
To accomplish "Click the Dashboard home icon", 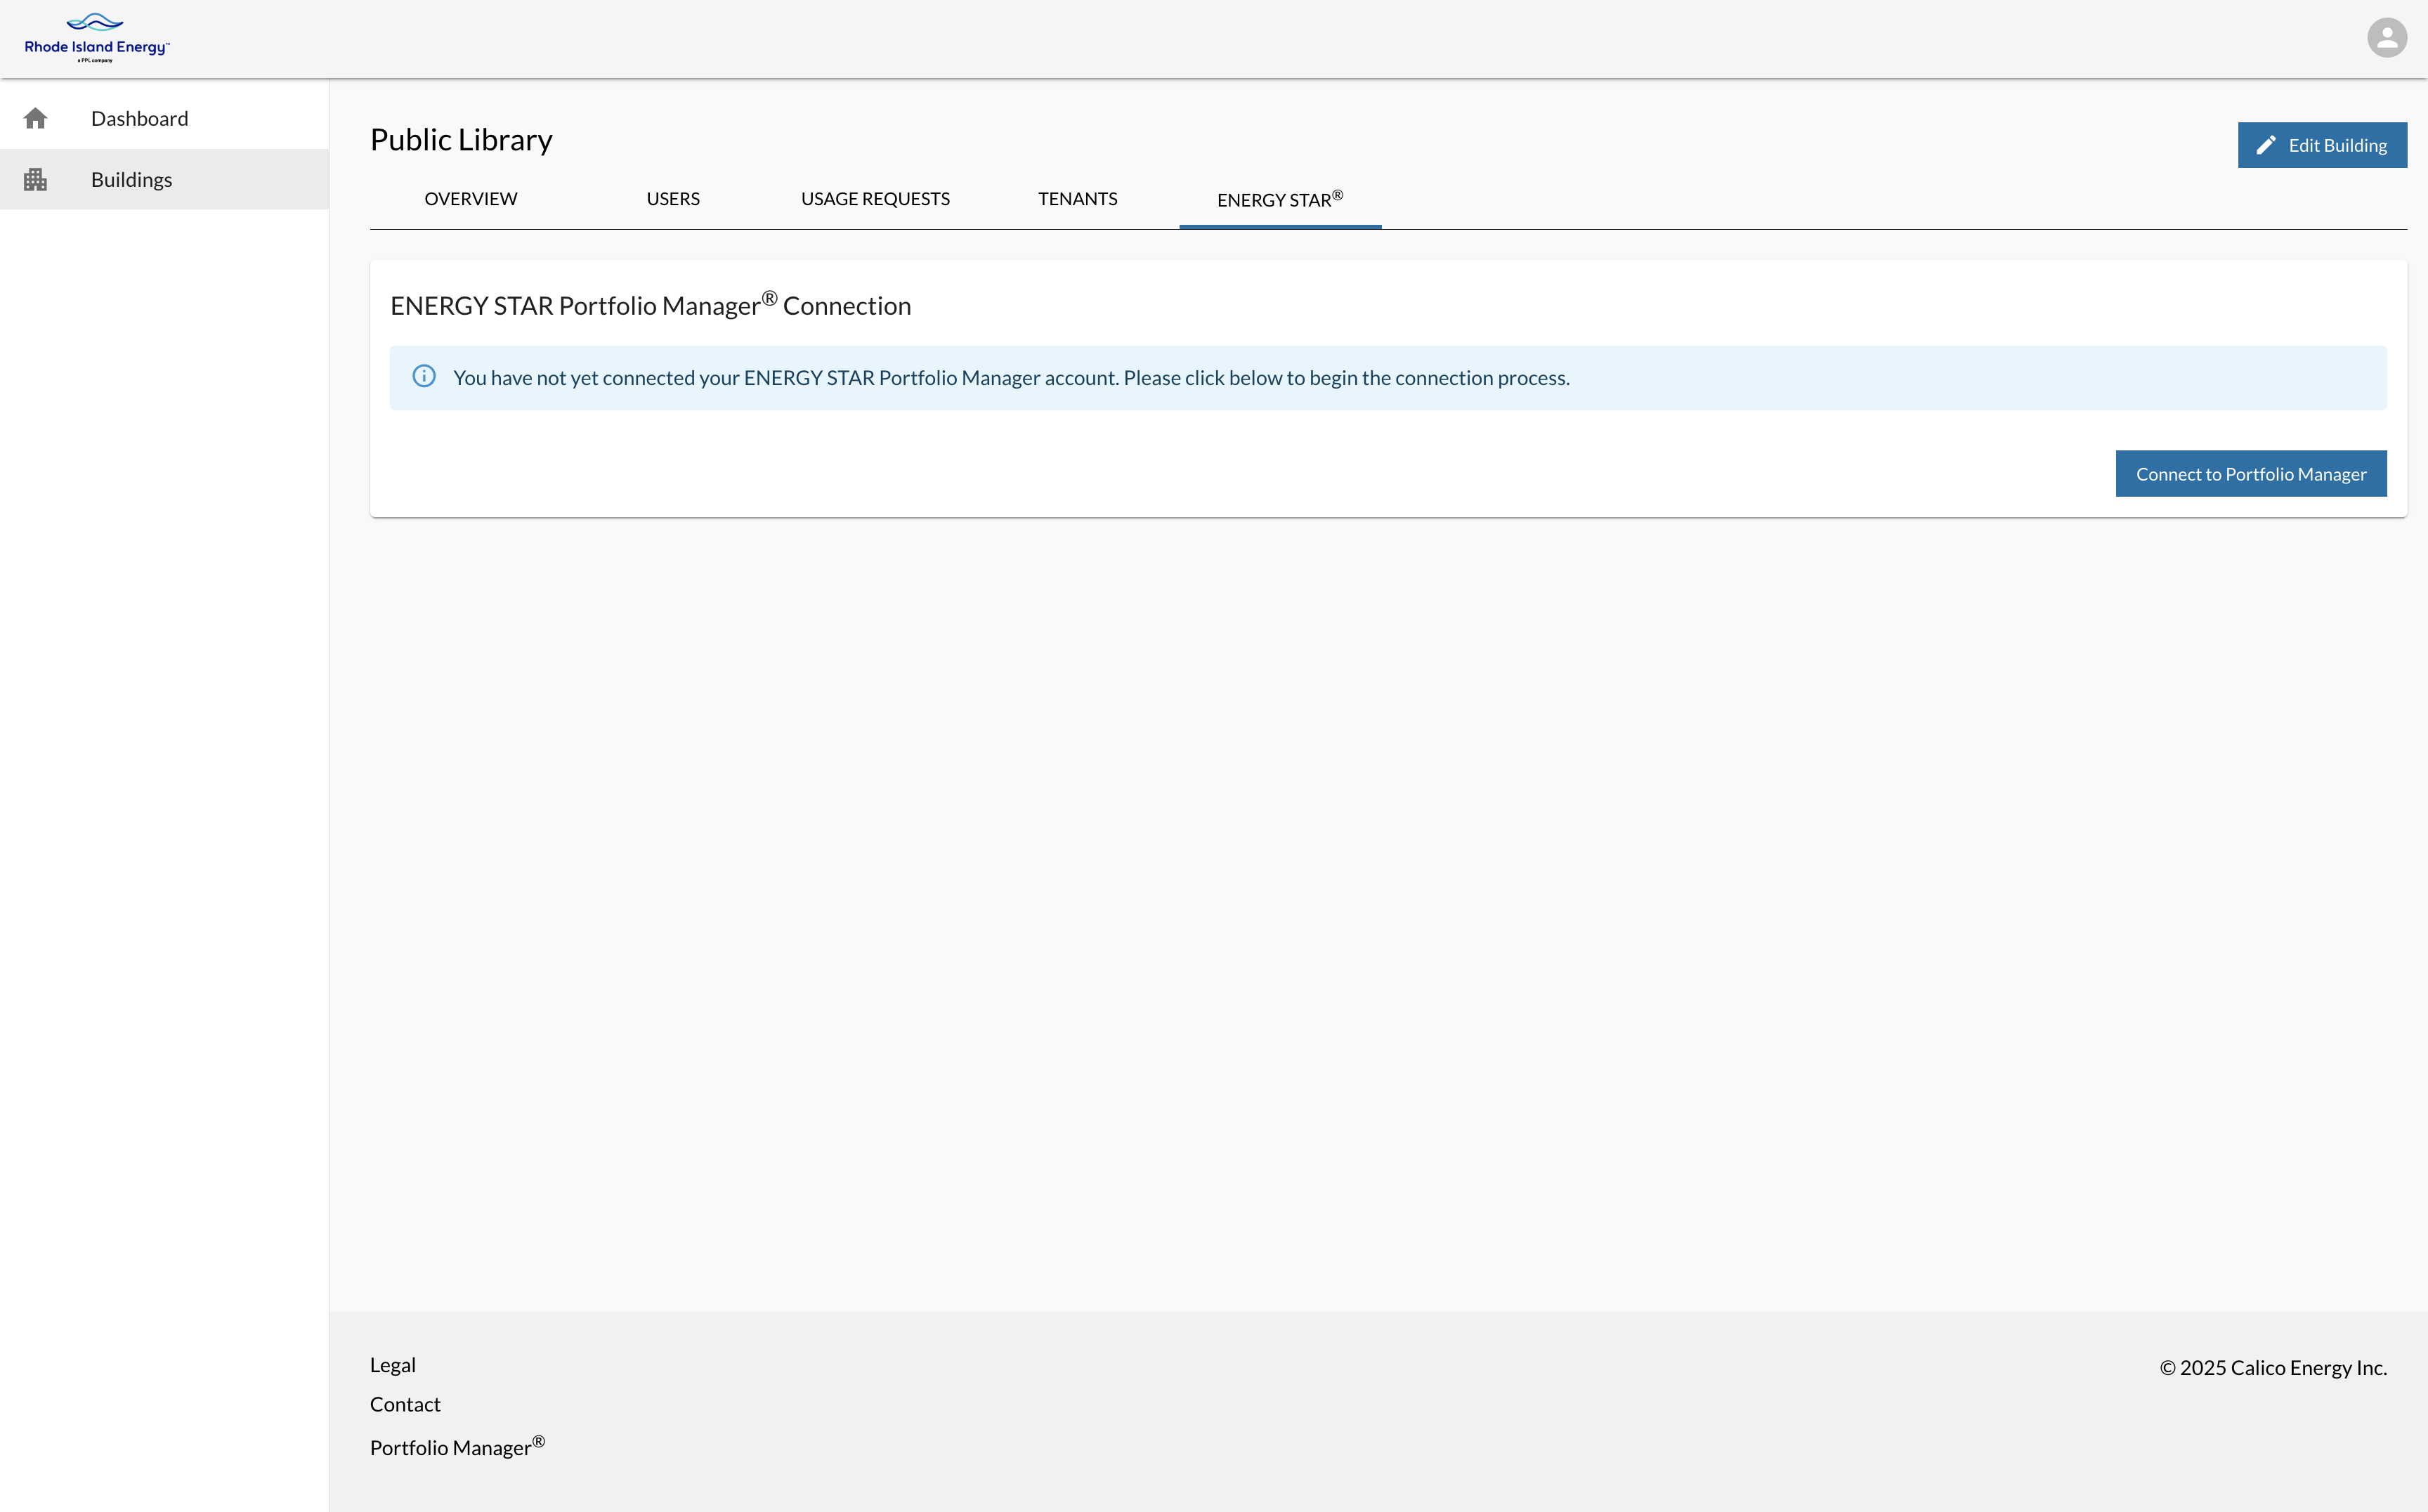I will coord(36,119).
